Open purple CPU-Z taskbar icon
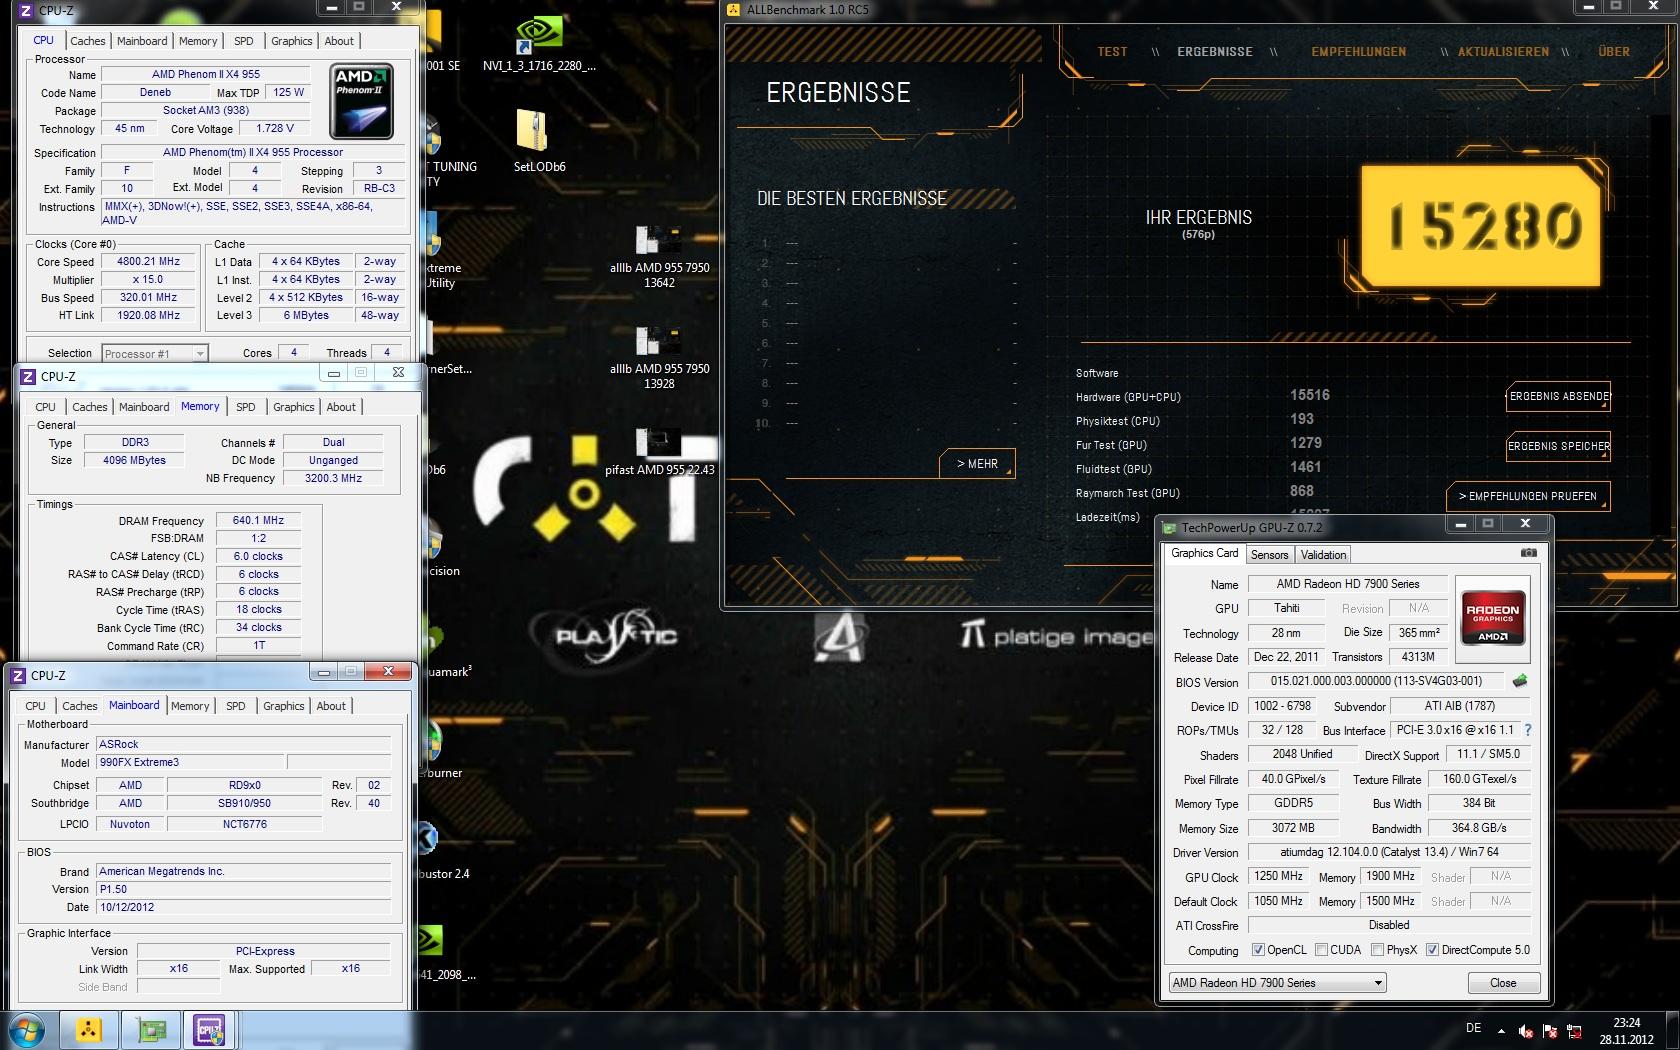The height and width of the screenshot is (1050, 1680). [210, 1030]
